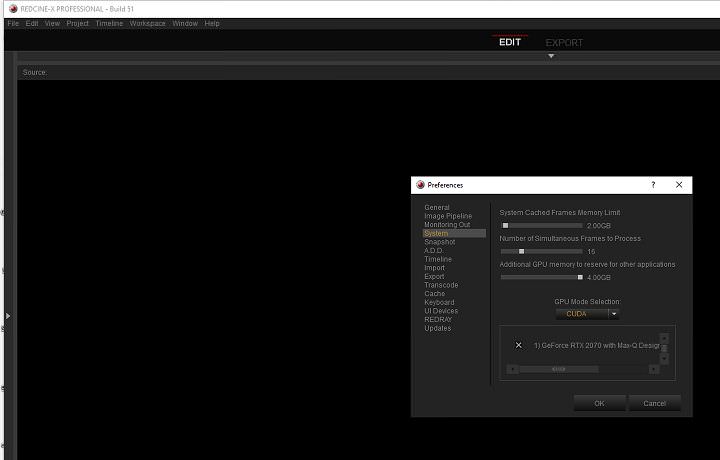This screenshot has height=460, width=720.
Task: Select REDRAY preferences category
Action: (438, 320)
